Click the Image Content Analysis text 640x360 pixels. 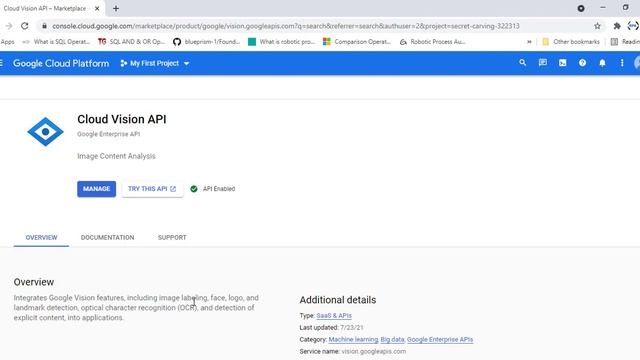click(116, 156)
